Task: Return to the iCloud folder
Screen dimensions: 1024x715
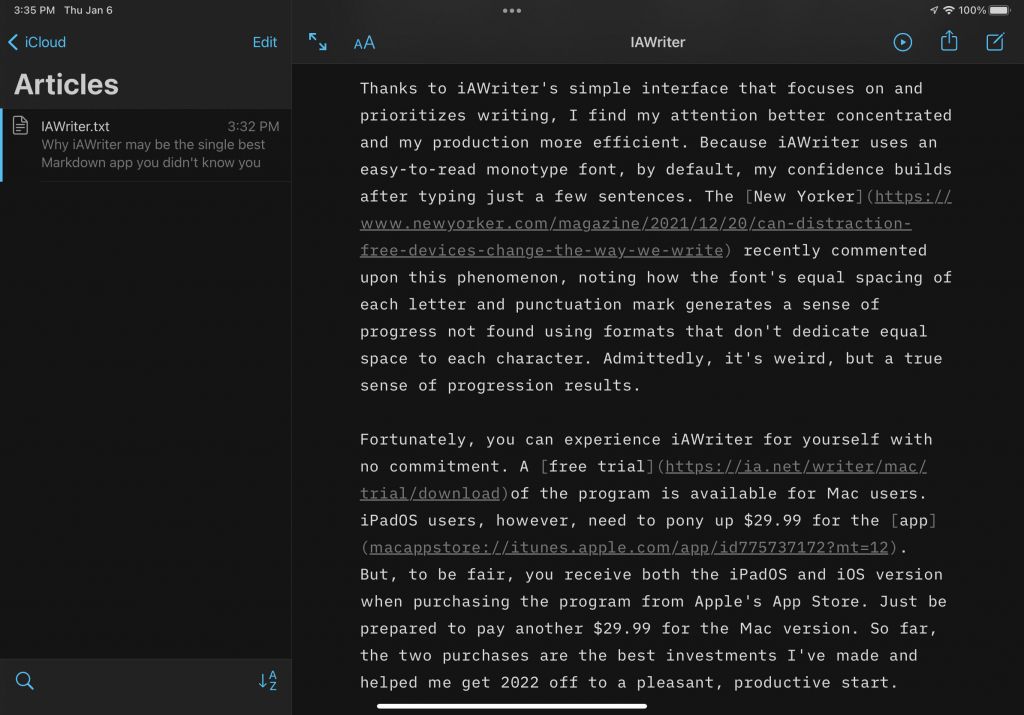Action: coord(38,42)
